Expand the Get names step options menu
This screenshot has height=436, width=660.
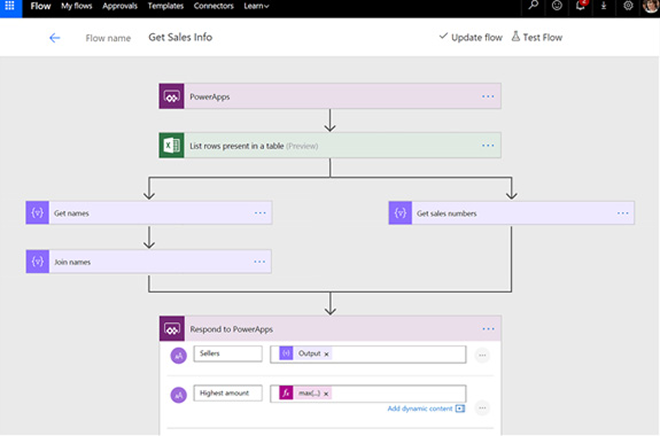coord(260,212)
